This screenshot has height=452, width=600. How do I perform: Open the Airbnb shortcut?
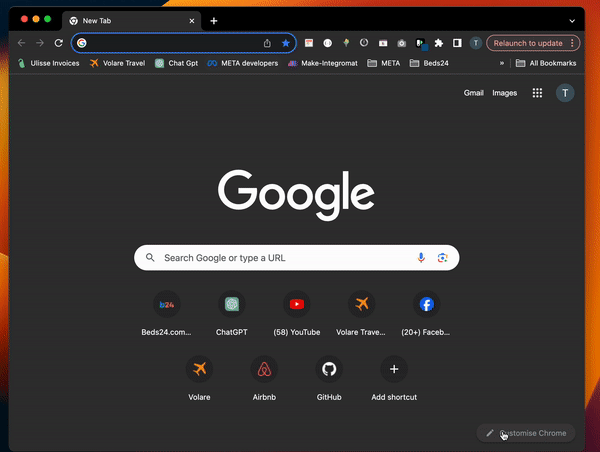tap(265, 369)
